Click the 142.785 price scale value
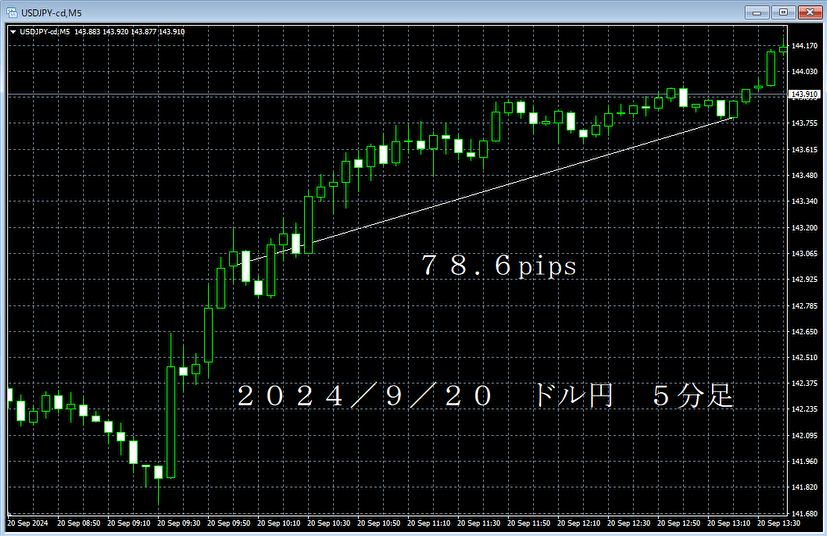This screenshot has width=827, height=536. tap(804, 306)
